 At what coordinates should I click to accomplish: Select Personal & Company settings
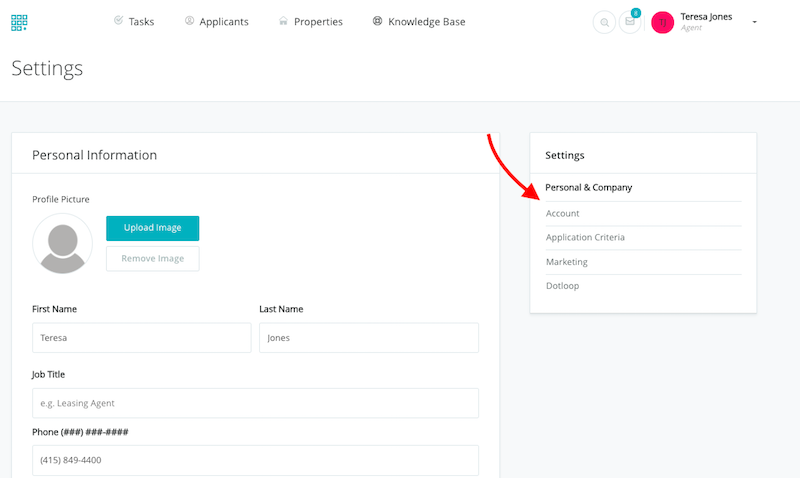tap(589, 188)
